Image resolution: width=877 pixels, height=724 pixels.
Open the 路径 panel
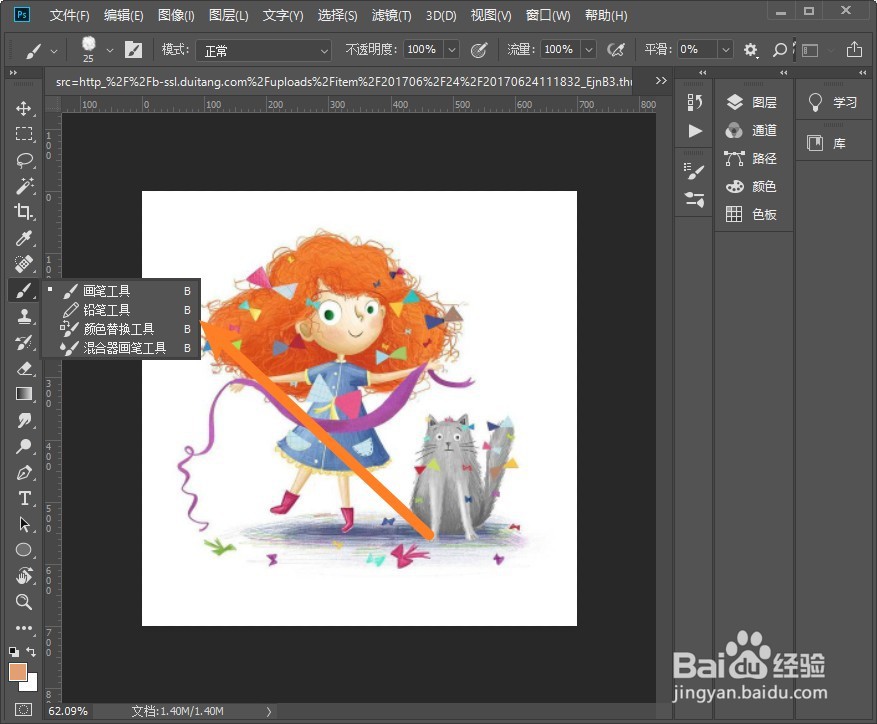click(752, 158)
